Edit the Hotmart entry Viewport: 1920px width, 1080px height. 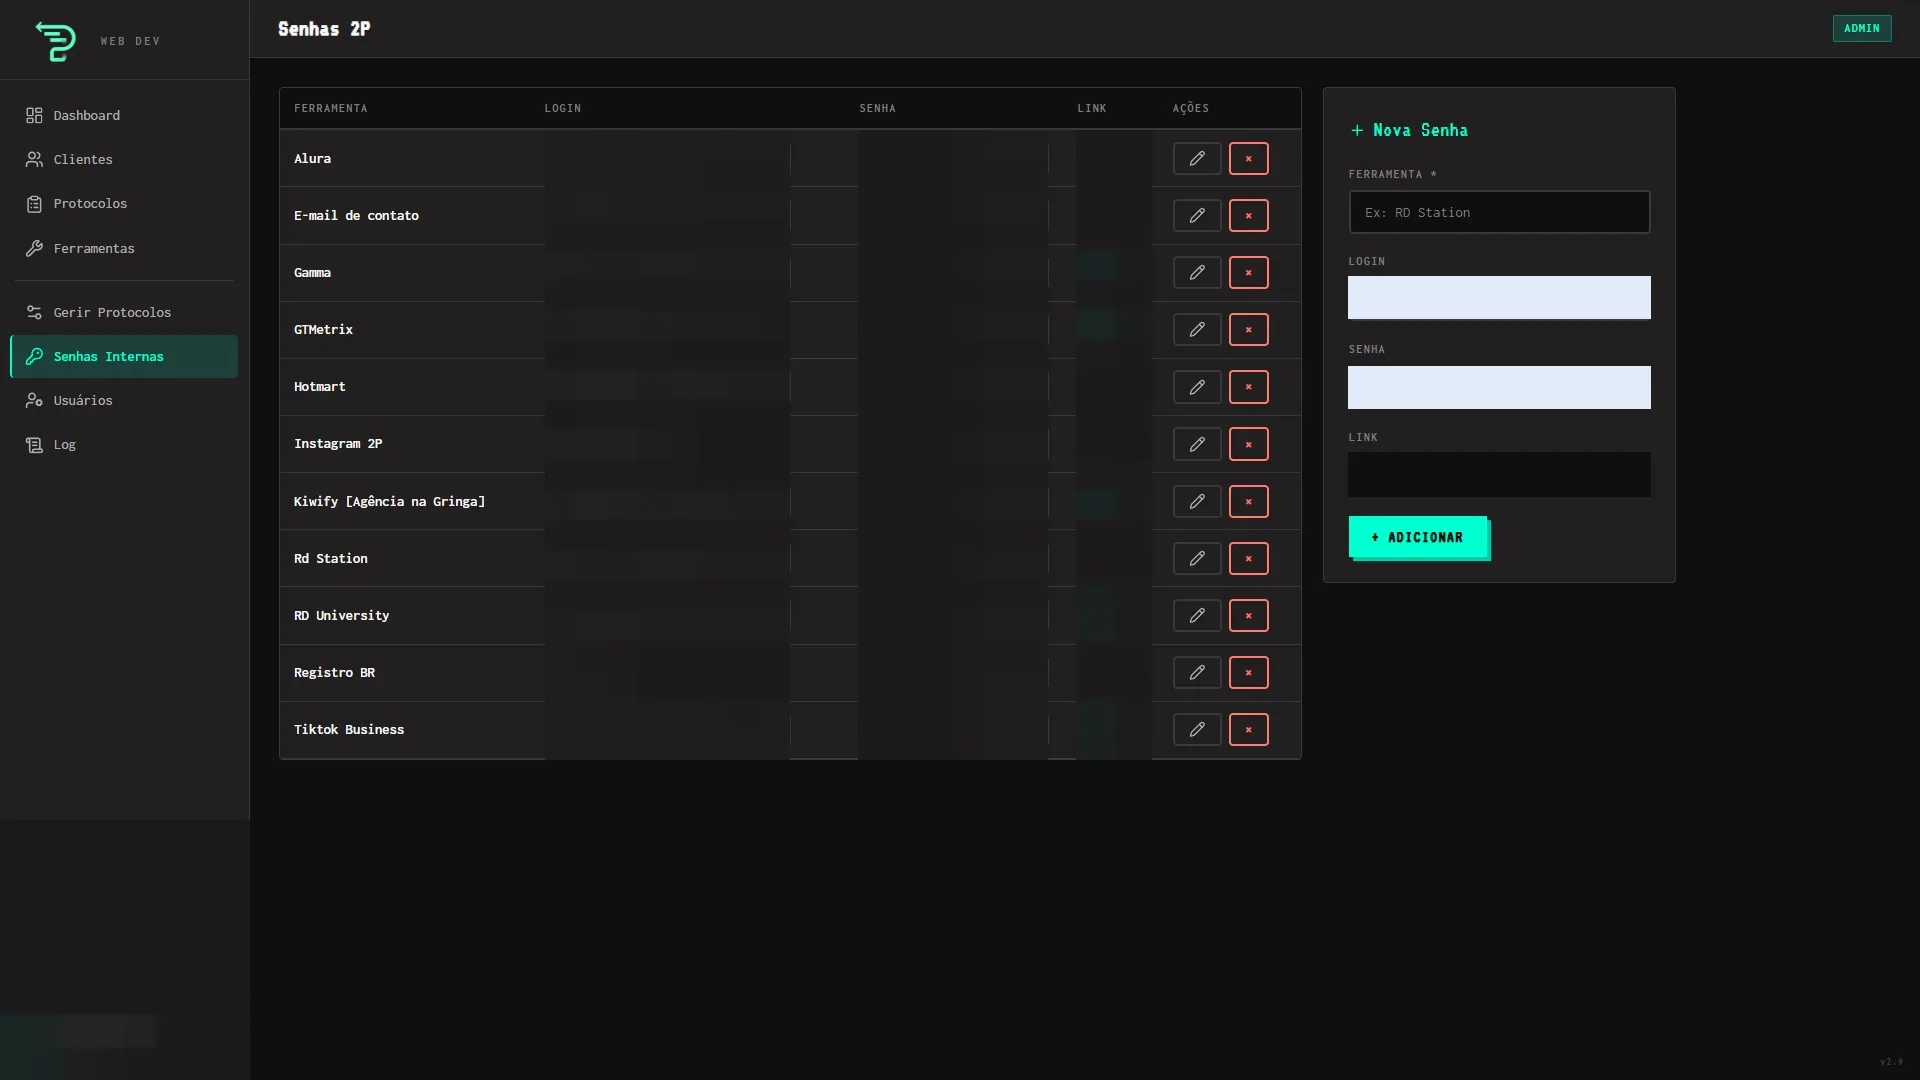coord(1197,387)
